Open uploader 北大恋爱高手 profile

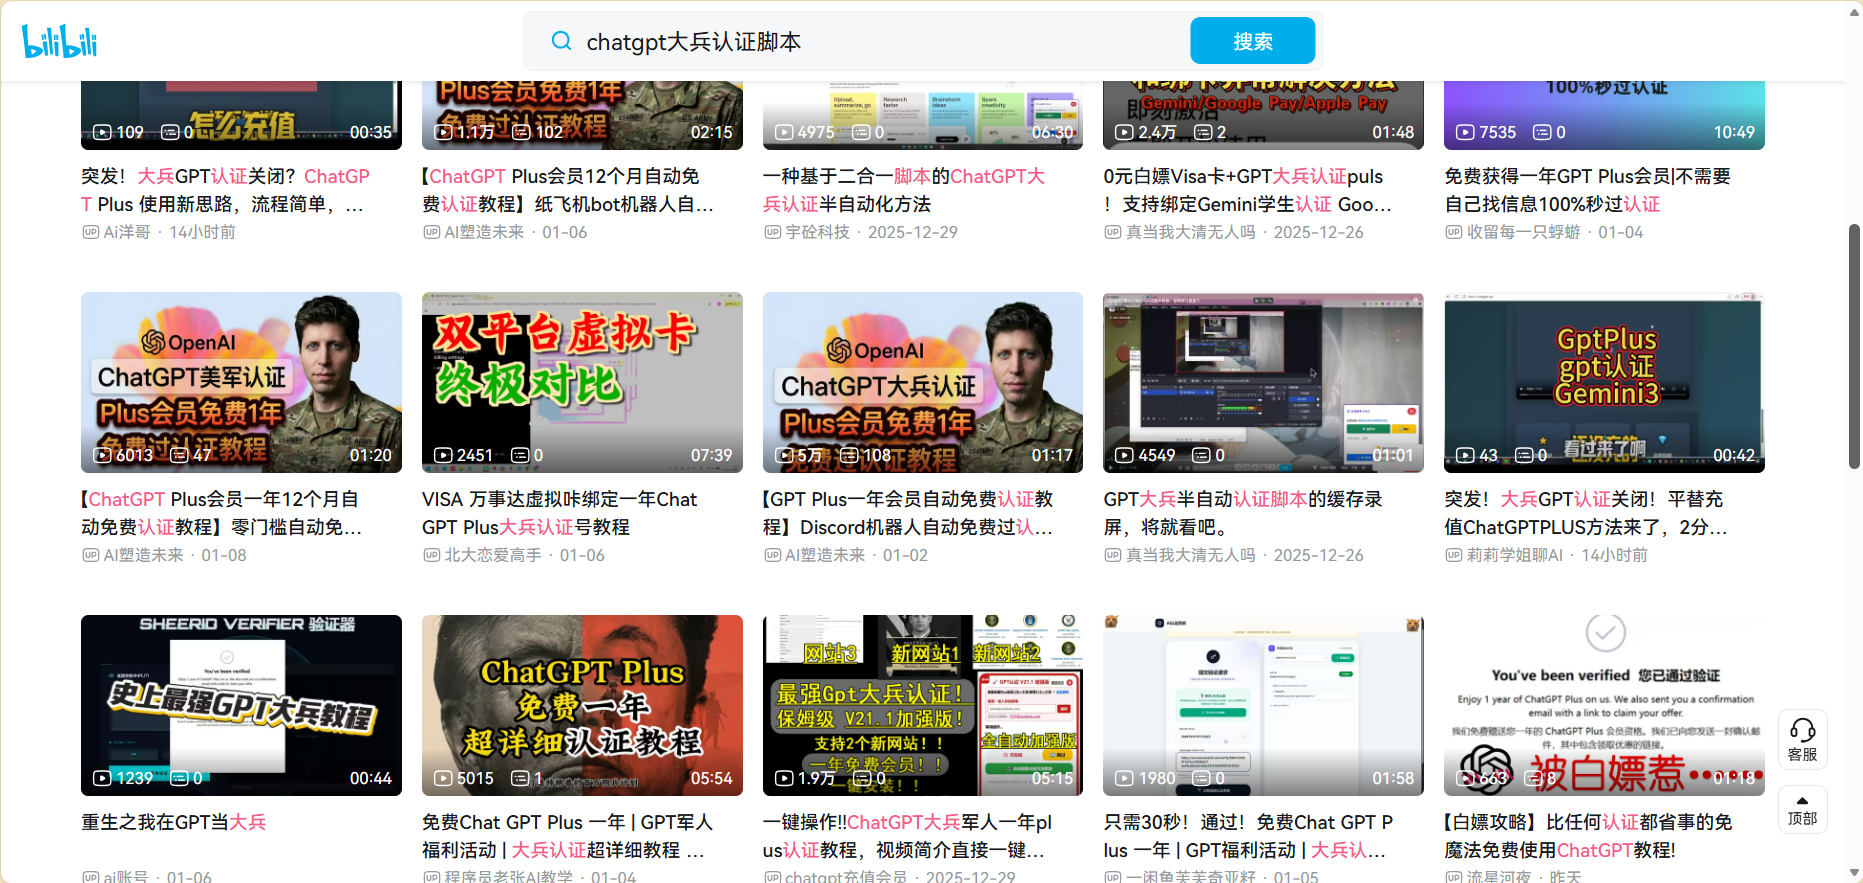click(x=492, y=555)
